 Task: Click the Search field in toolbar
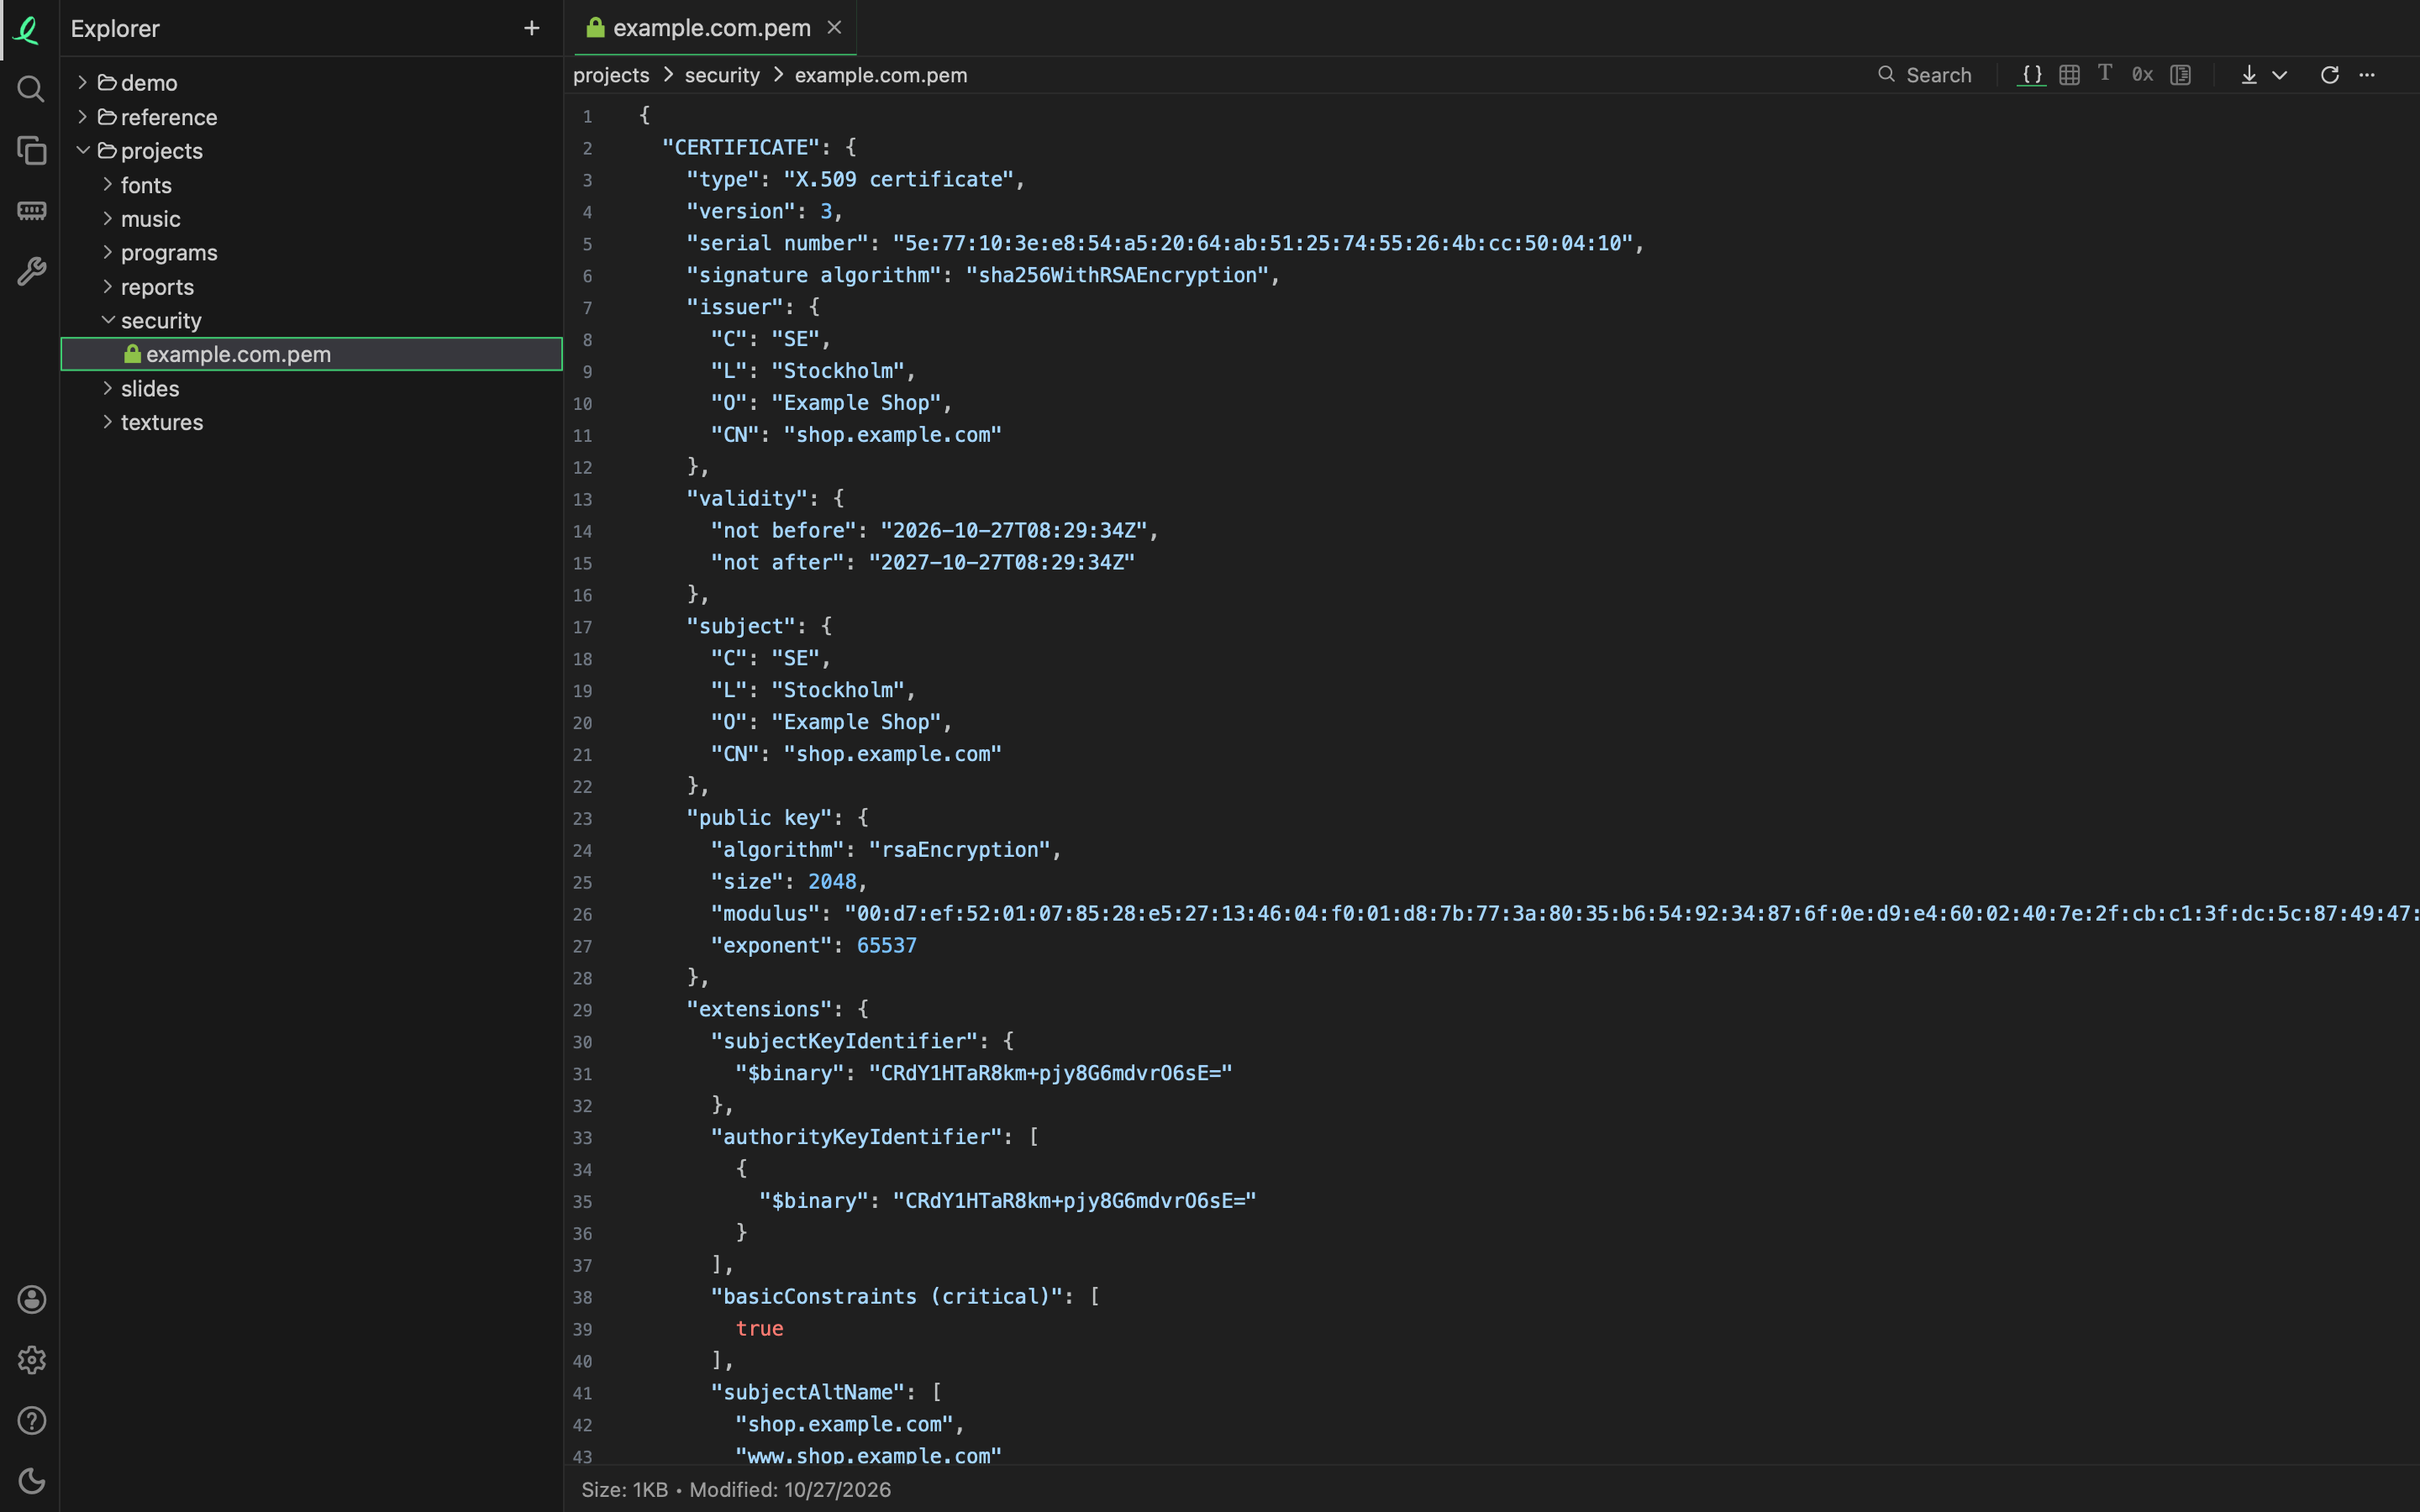pyautogui.click(x=1925, y=75)
